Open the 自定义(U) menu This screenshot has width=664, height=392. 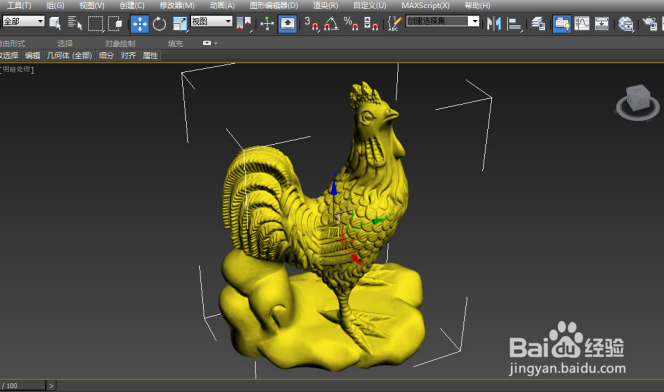point(370,6)
